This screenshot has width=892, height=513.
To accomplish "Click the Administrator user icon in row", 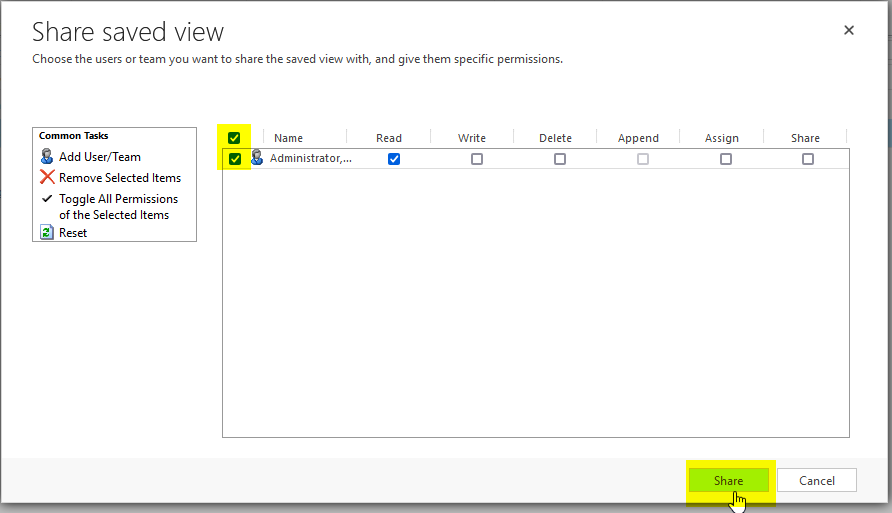I will click(x=257, y=158).
